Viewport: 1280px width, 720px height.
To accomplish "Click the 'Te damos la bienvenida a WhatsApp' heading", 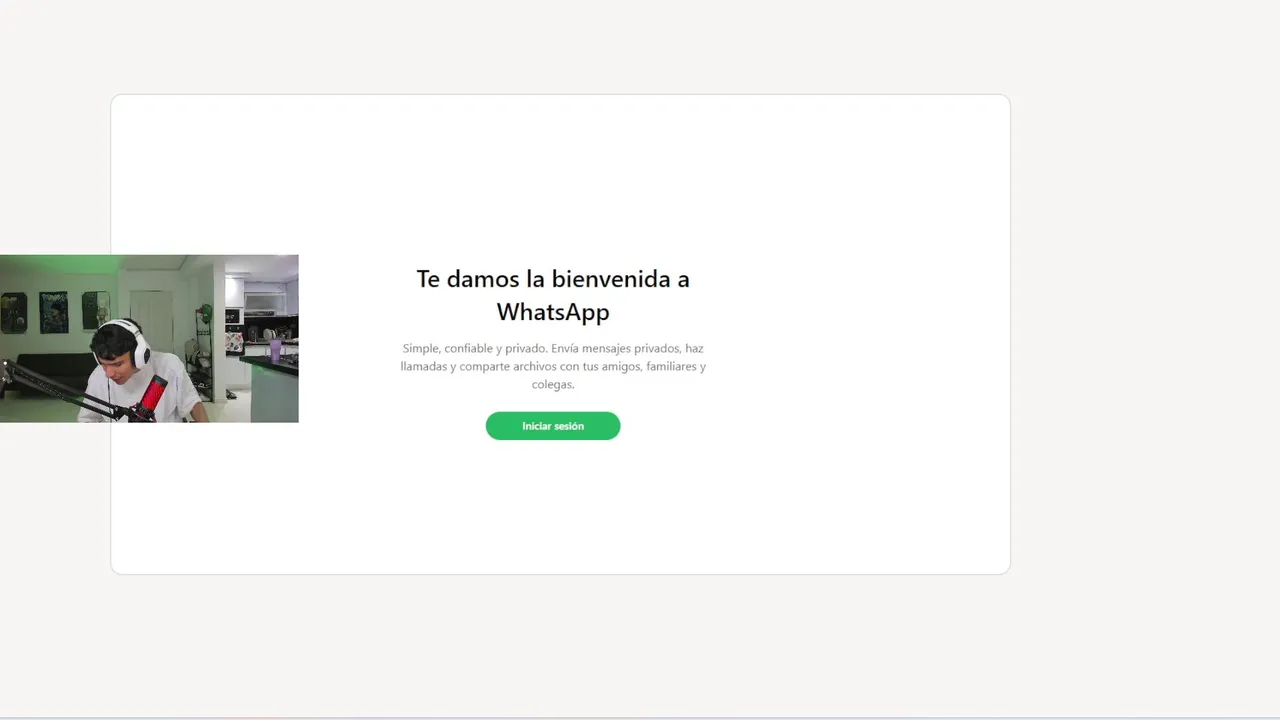I will point(553,294).
